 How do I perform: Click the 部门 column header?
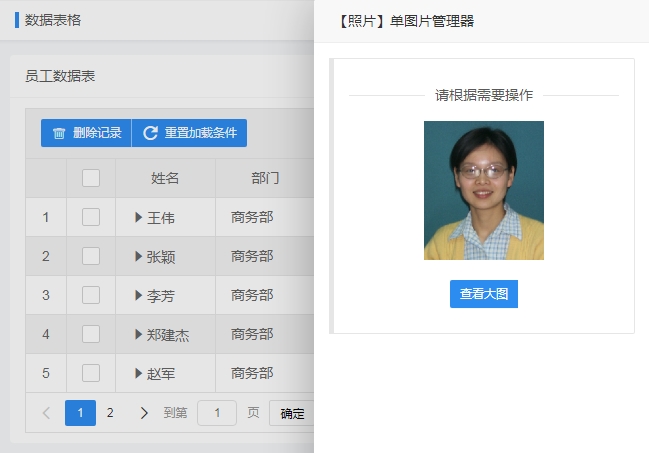pos(265,178)
